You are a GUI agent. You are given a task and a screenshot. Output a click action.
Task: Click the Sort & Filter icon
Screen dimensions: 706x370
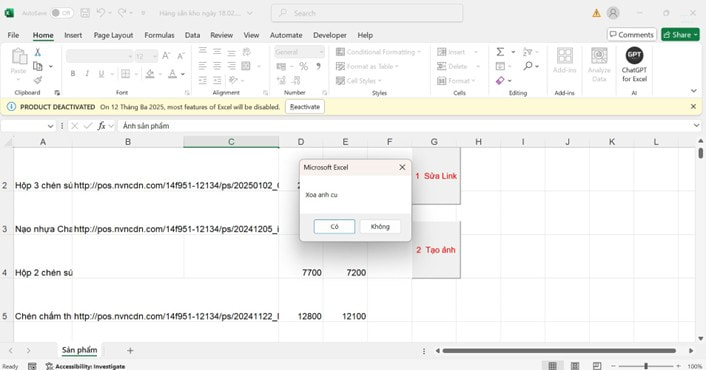(x=528, y=52)
